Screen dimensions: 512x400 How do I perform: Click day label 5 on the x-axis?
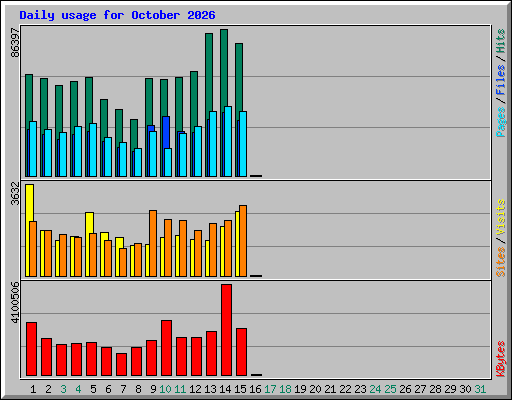(93, 389)
